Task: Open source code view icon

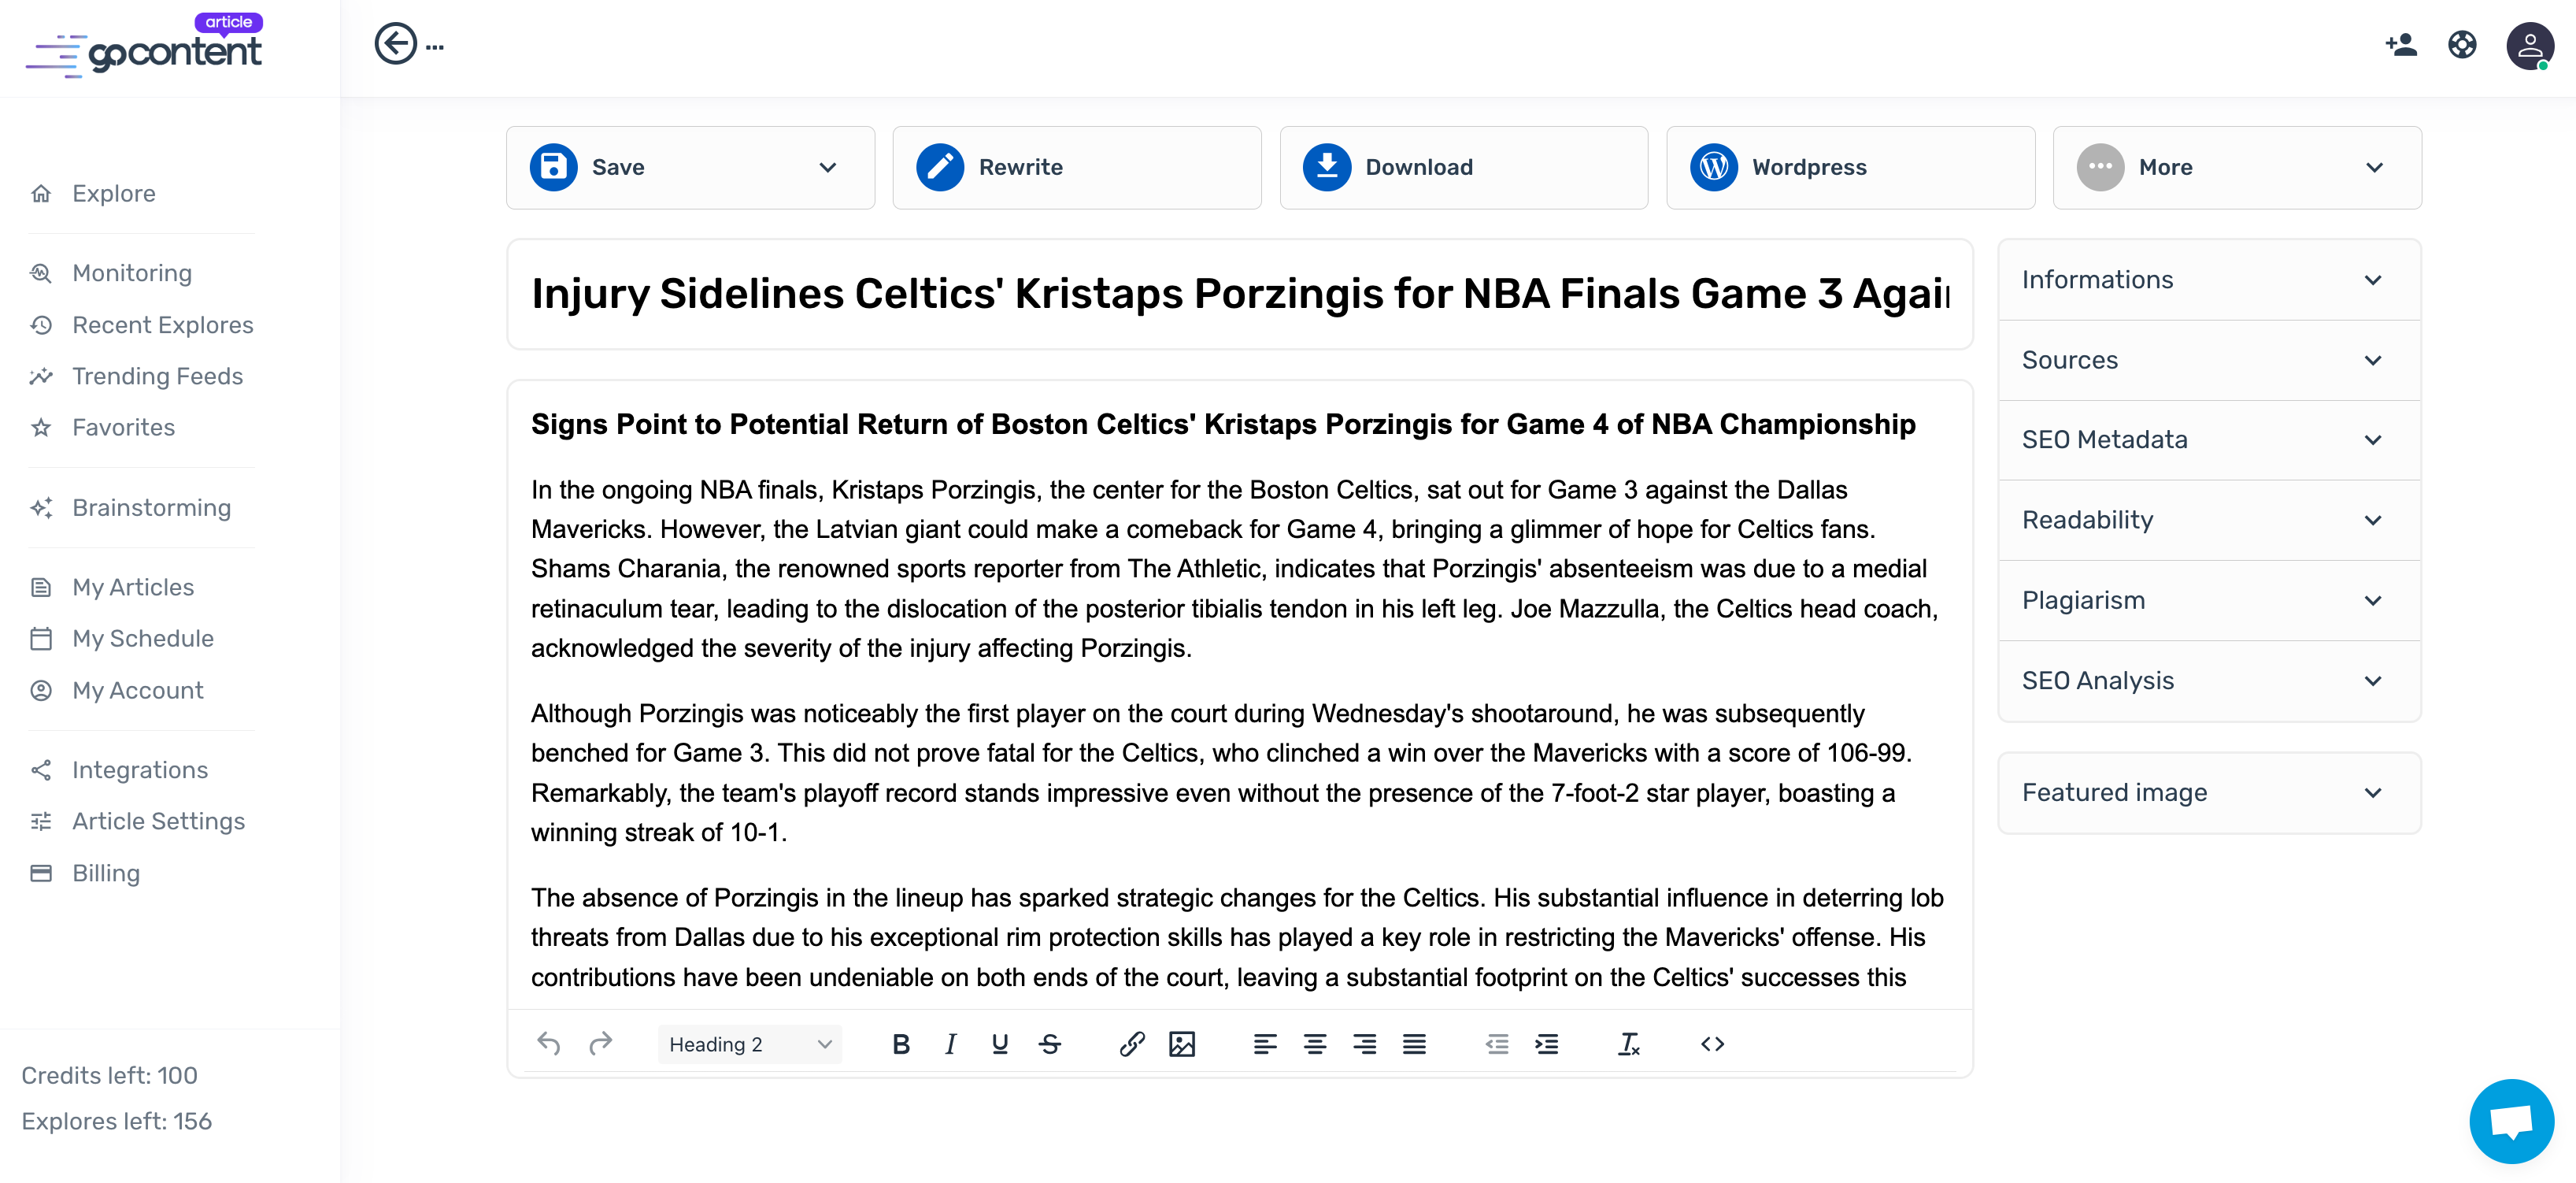Action: pyautogui.click(x=1711, y=1044)
